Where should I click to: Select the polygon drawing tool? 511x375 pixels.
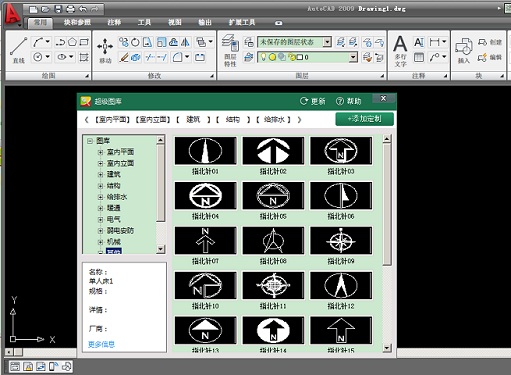tap(72, 42)
